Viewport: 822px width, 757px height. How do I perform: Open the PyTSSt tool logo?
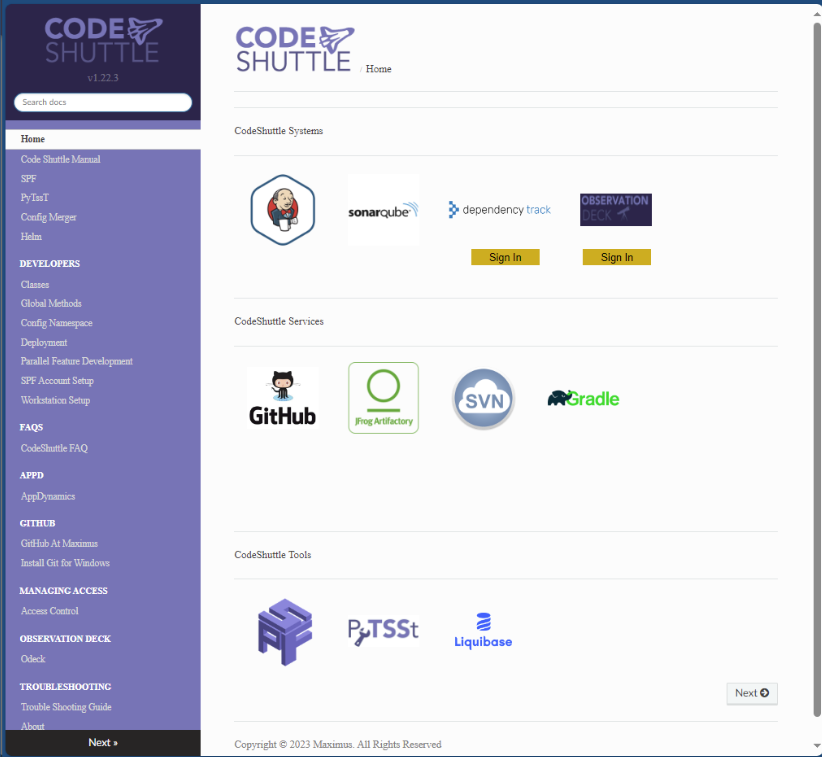tap(383, 631)
